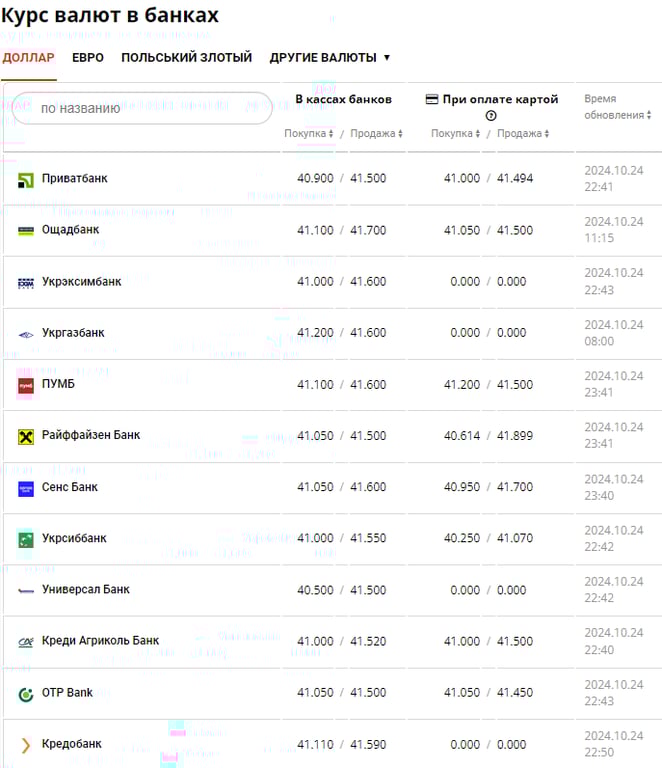Open the Универсал Банк link
662x768 pixels.
(x=85, y=590)
